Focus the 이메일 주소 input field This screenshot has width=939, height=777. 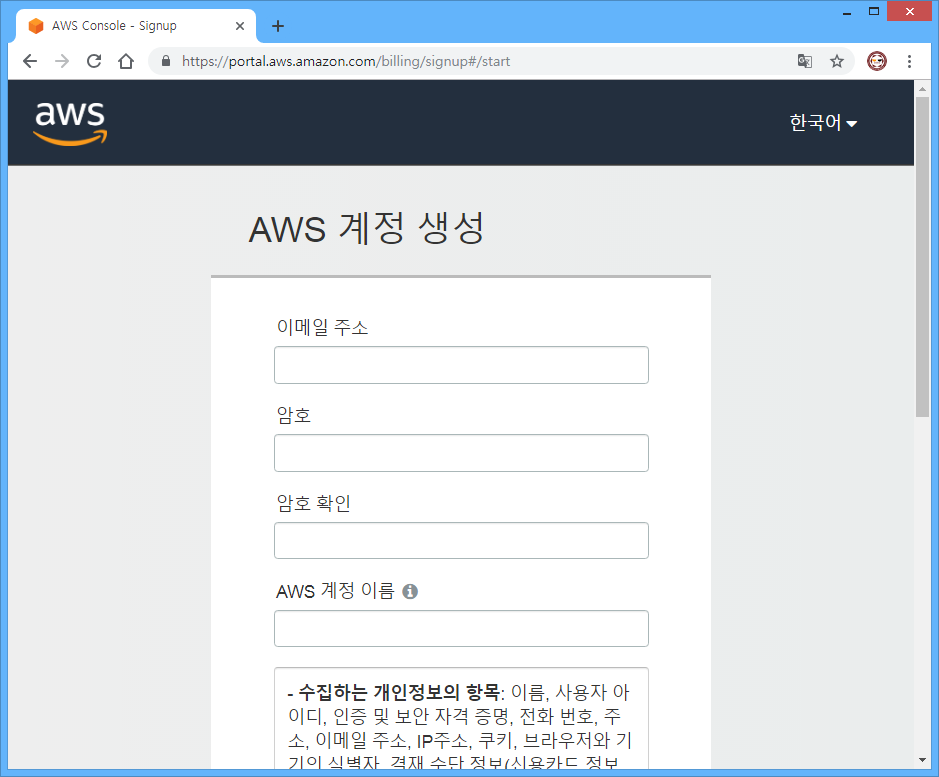461,365
